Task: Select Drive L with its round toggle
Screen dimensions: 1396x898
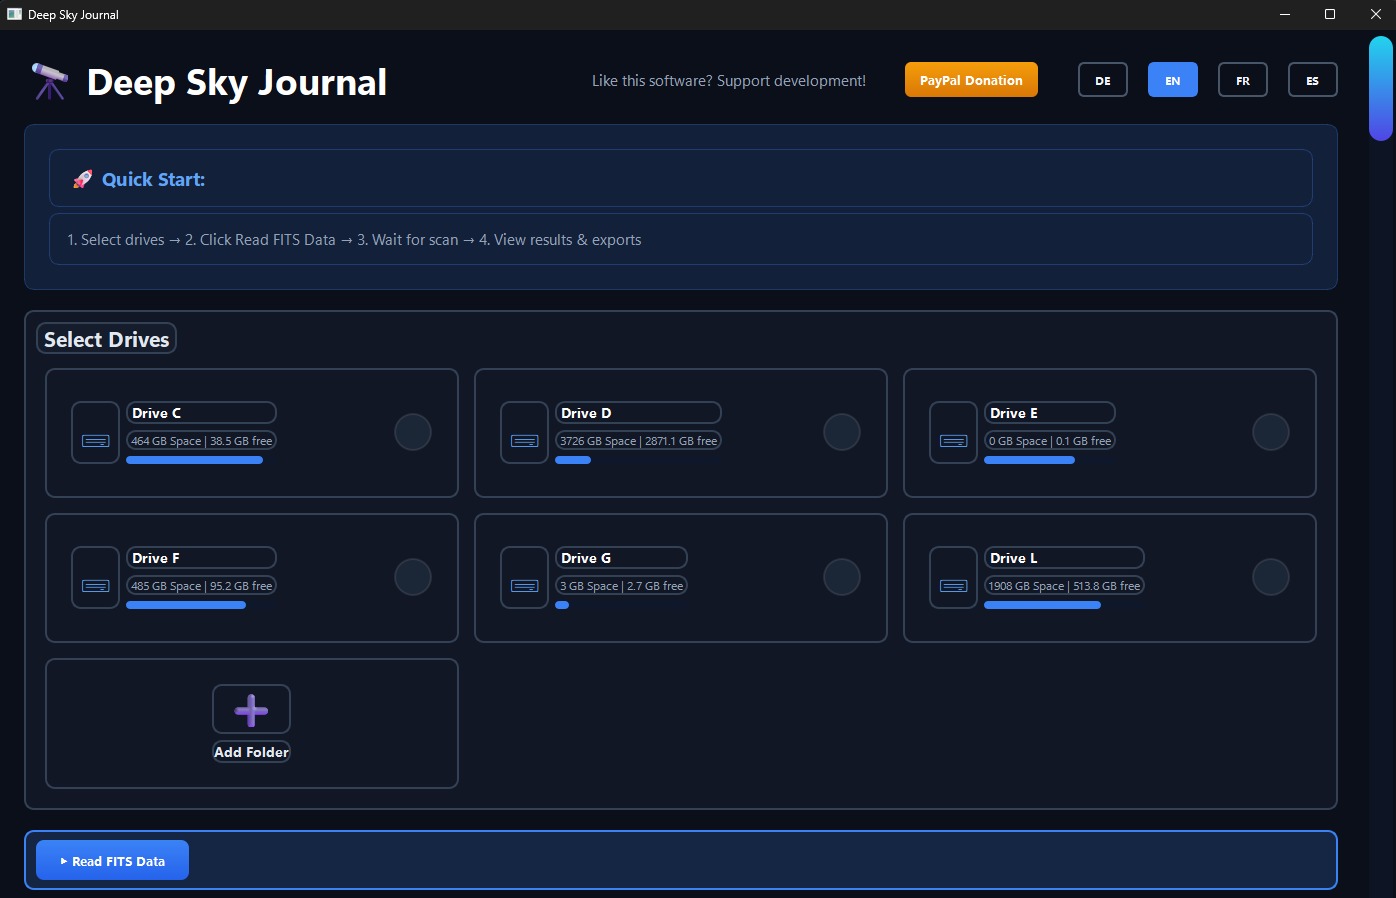Action: (x=1271, y=577)
